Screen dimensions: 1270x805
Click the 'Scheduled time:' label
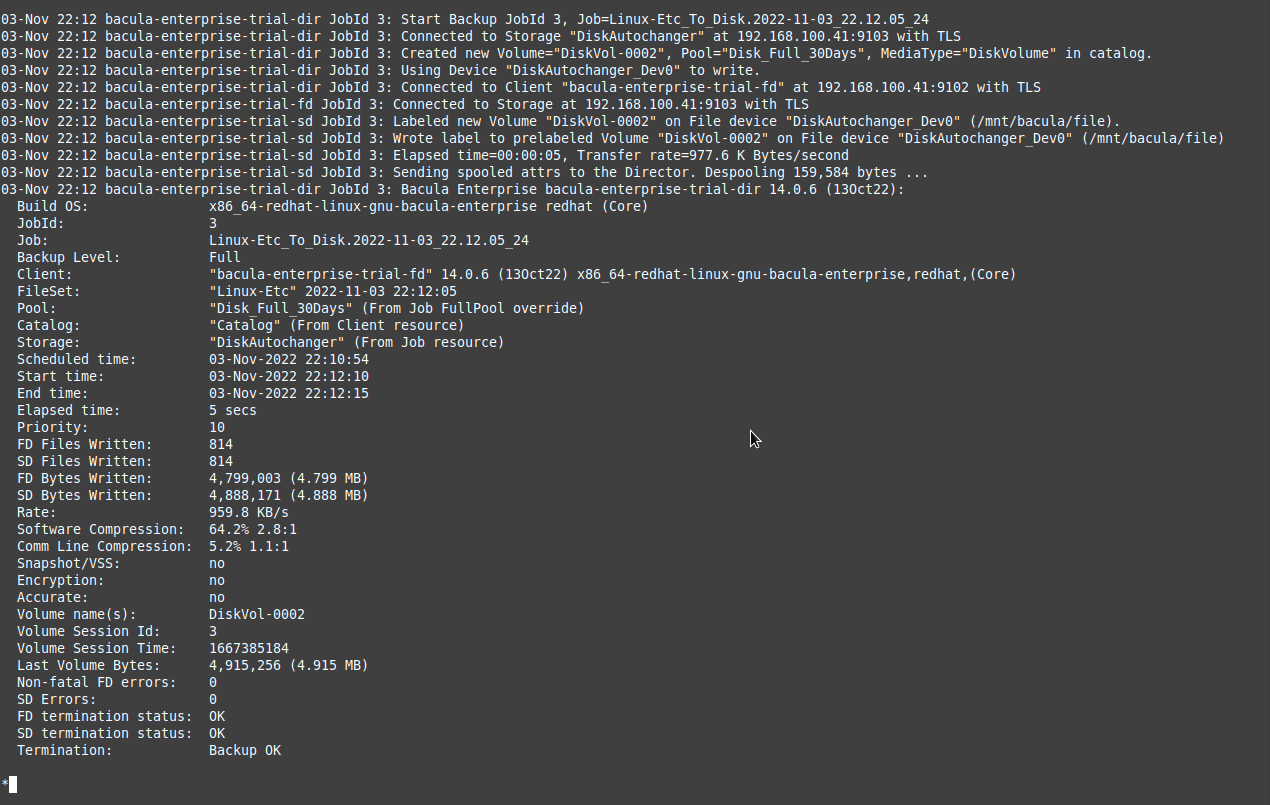click(x=77, y=359)
